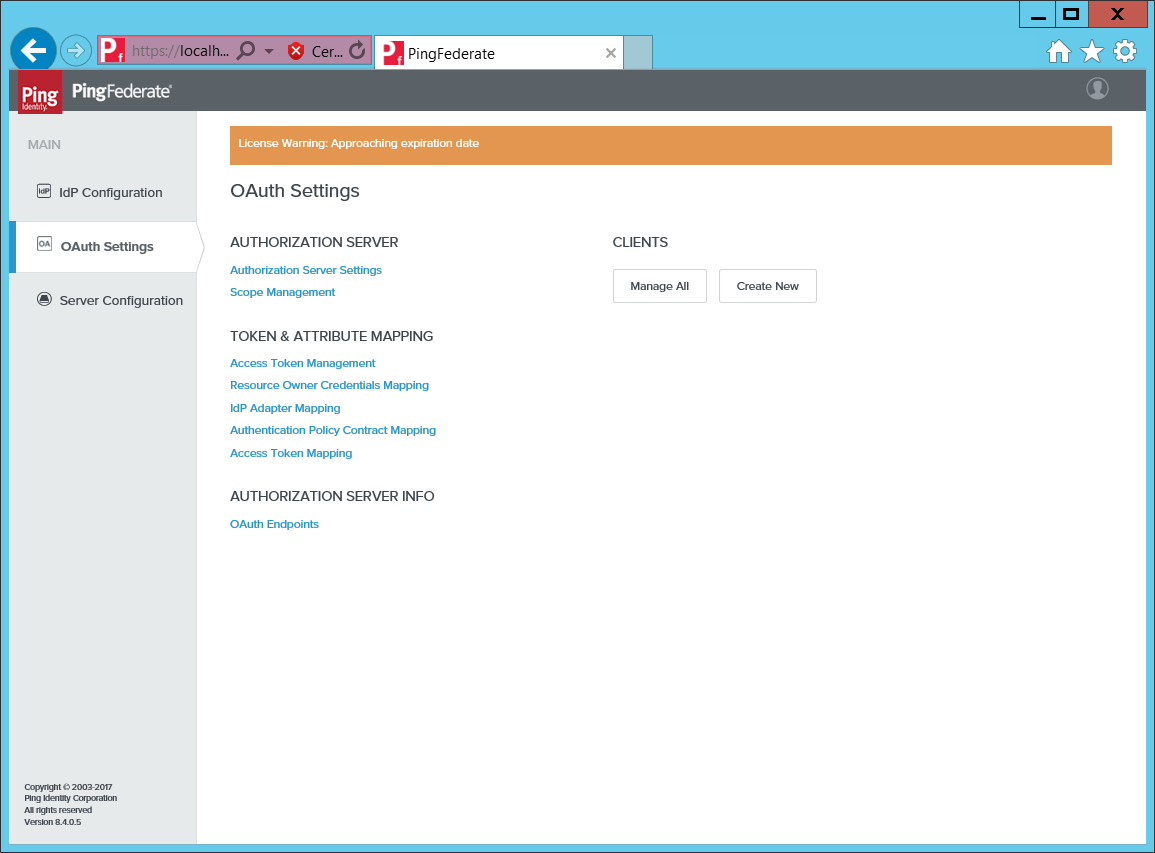Click the TOKEN & ATTRIBUTE MAPPING heading
This screenshot has width=1155, height=853.
click(331, 336)
